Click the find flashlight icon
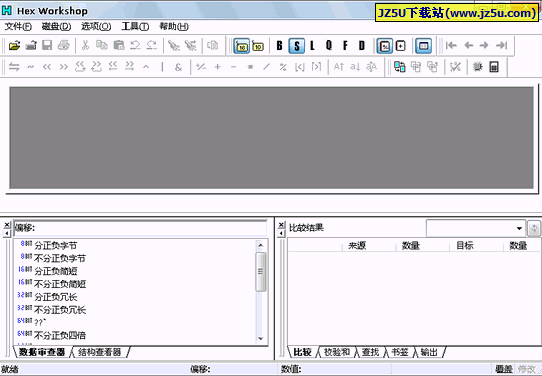The width and height of the screenshot is (542, 376). click(174, 45)
